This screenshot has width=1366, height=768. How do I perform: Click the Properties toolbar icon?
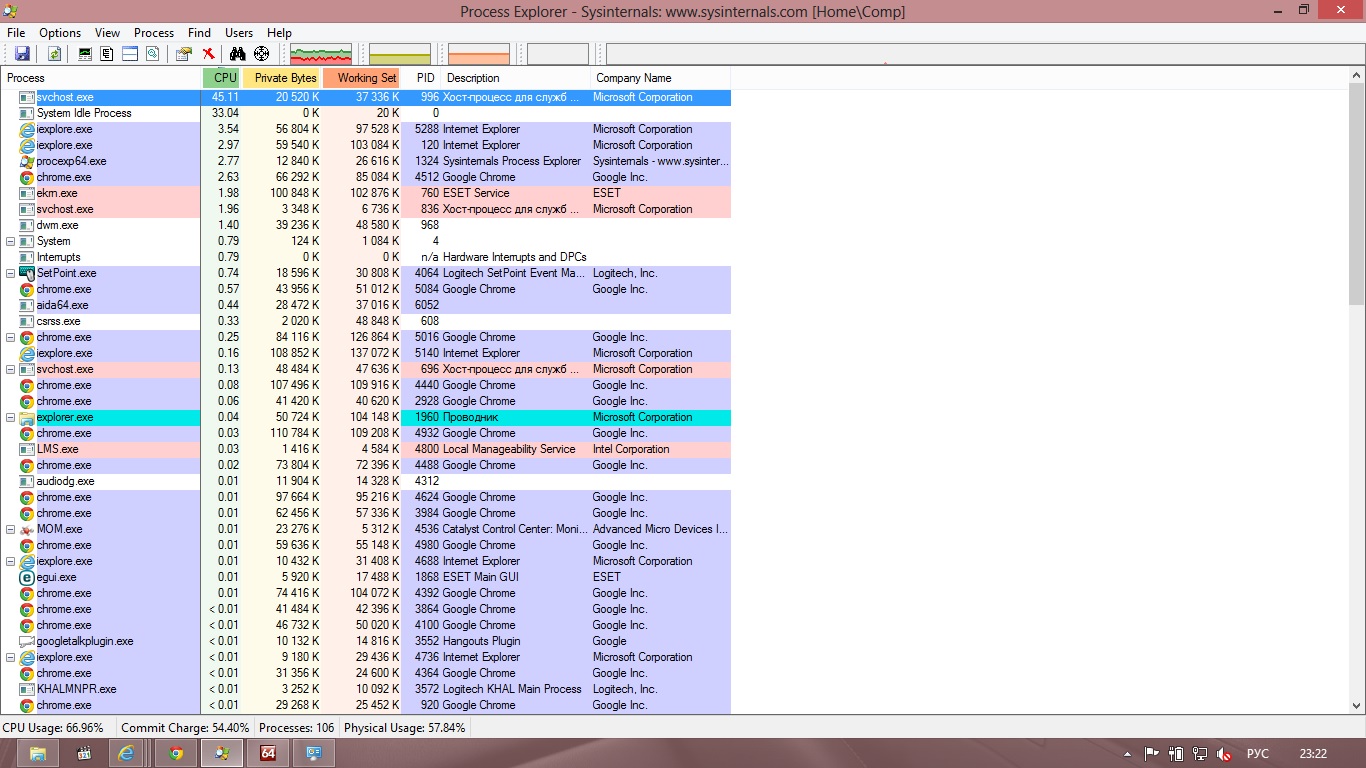tap(183, 54)
